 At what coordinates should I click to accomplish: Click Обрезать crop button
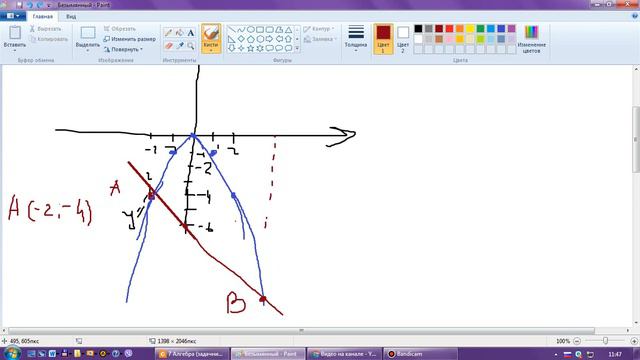(x=120, y=29)
